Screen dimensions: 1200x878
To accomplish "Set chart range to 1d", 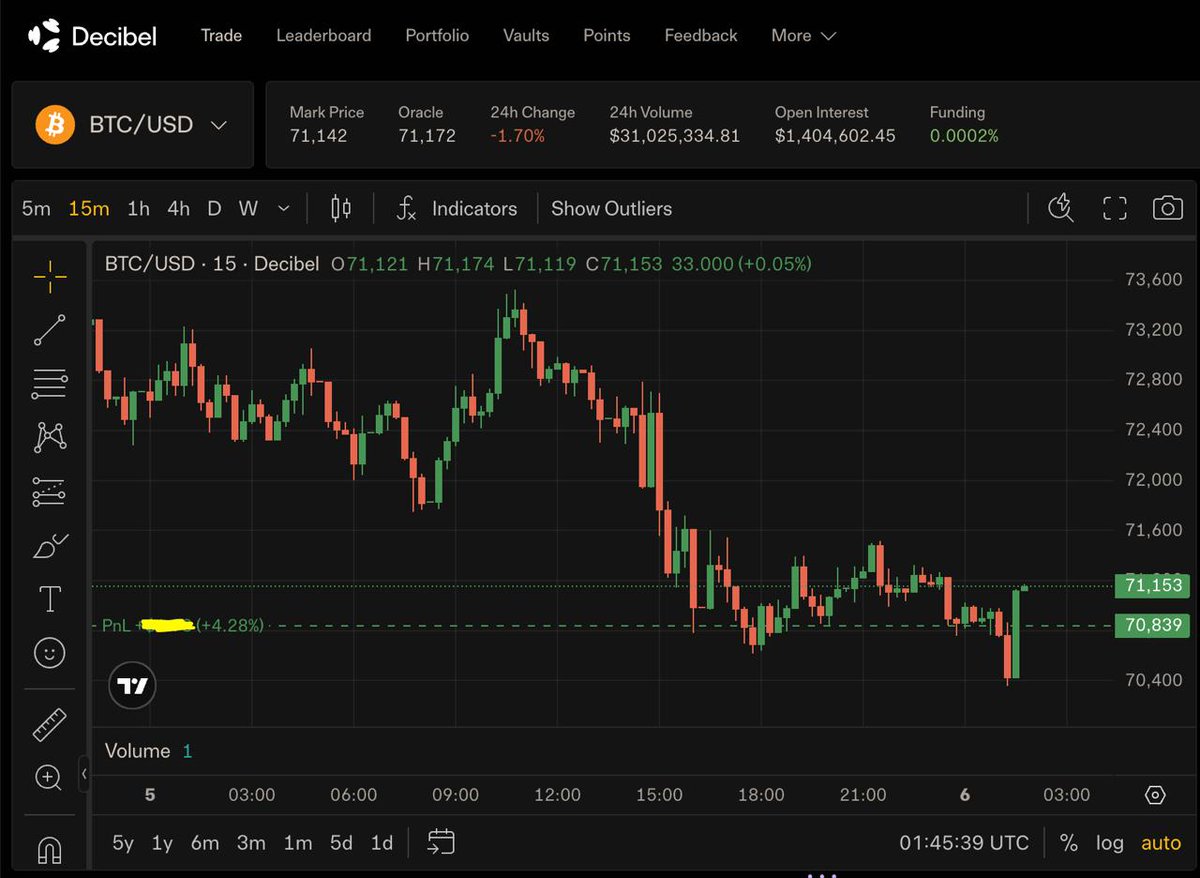I will coord(381,843).
